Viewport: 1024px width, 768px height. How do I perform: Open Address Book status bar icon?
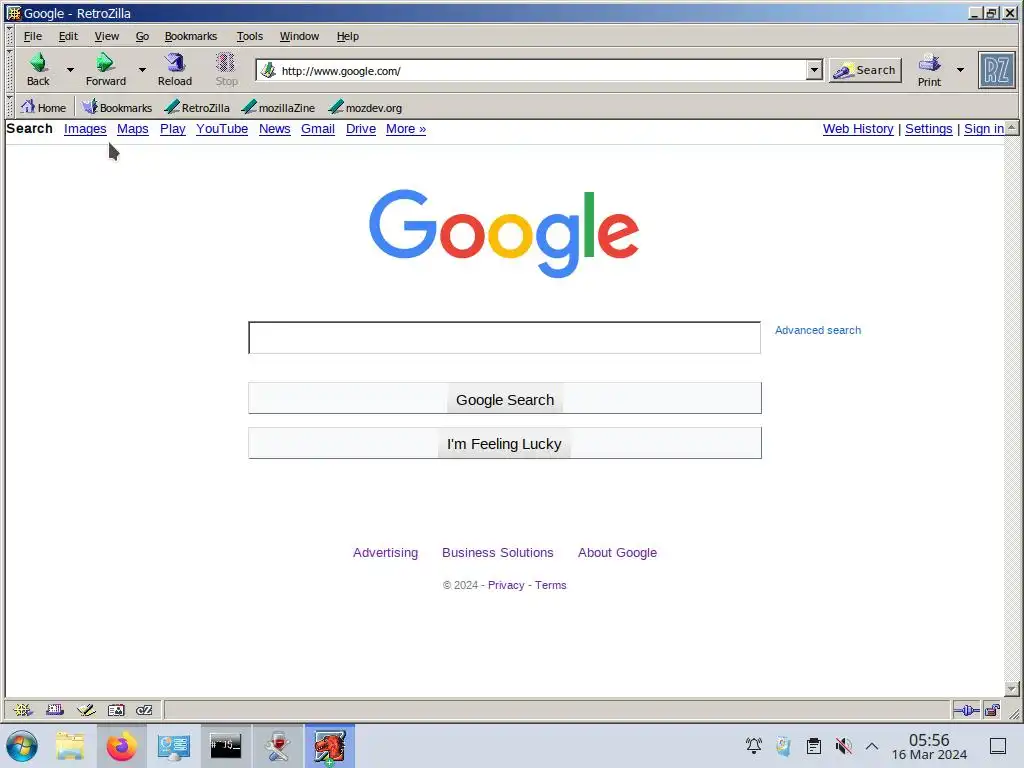coord(116,710)
